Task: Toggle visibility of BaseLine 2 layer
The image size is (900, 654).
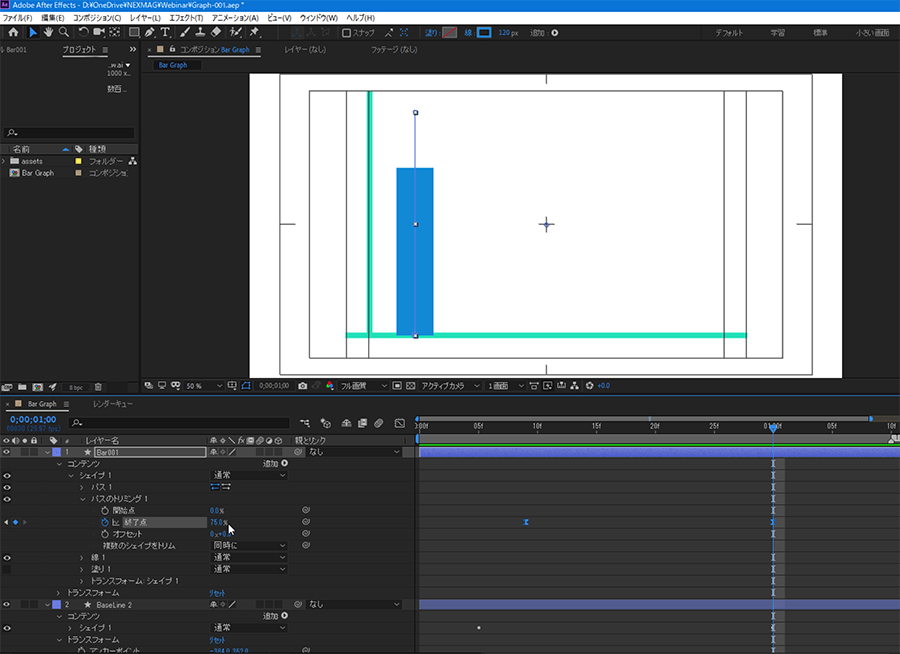Action: tap(7, 604)
